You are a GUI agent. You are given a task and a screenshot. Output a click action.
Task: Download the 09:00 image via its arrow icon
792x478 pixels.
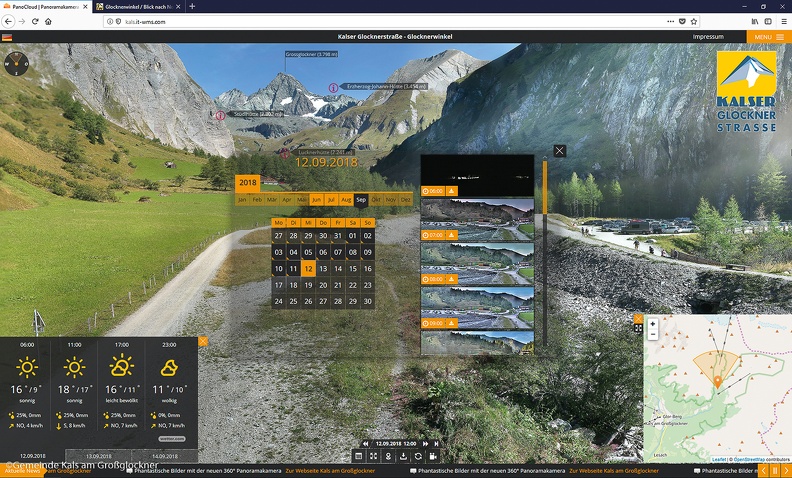tap(452, 323)
